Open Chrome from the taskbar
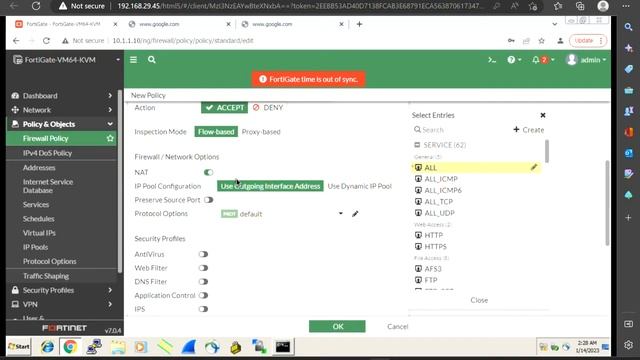 click(x=70, y=347)
